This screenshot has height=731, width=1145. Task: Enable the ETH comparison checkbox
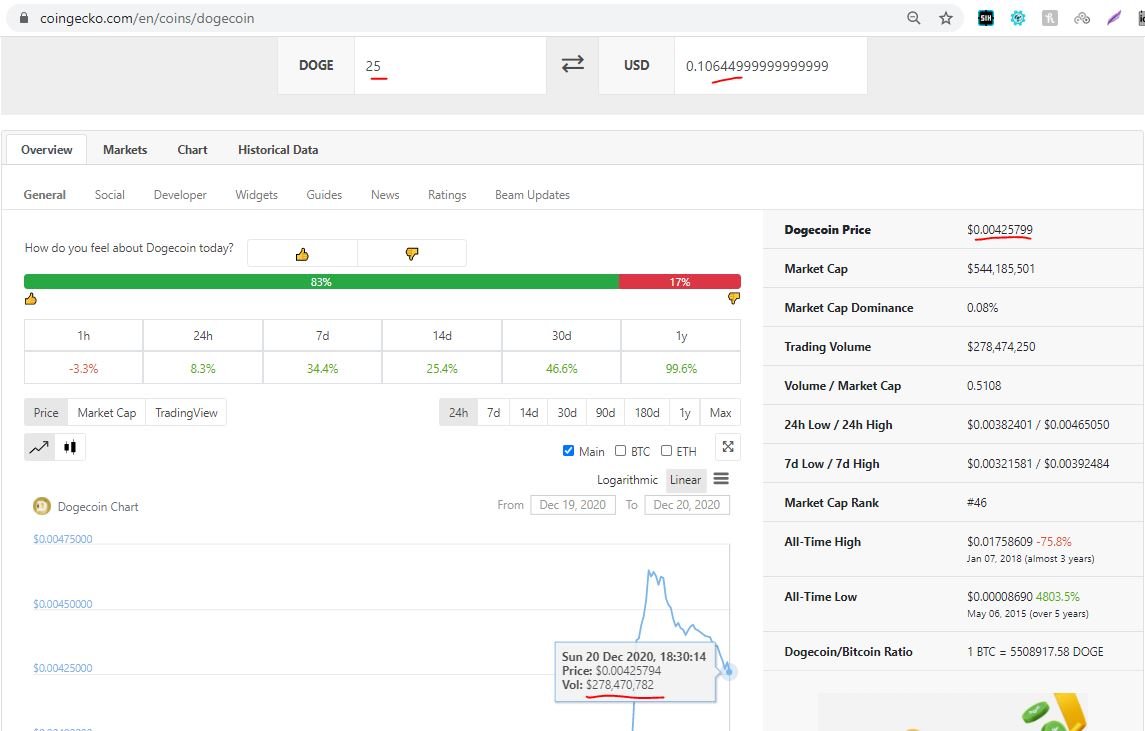point(667,451)
